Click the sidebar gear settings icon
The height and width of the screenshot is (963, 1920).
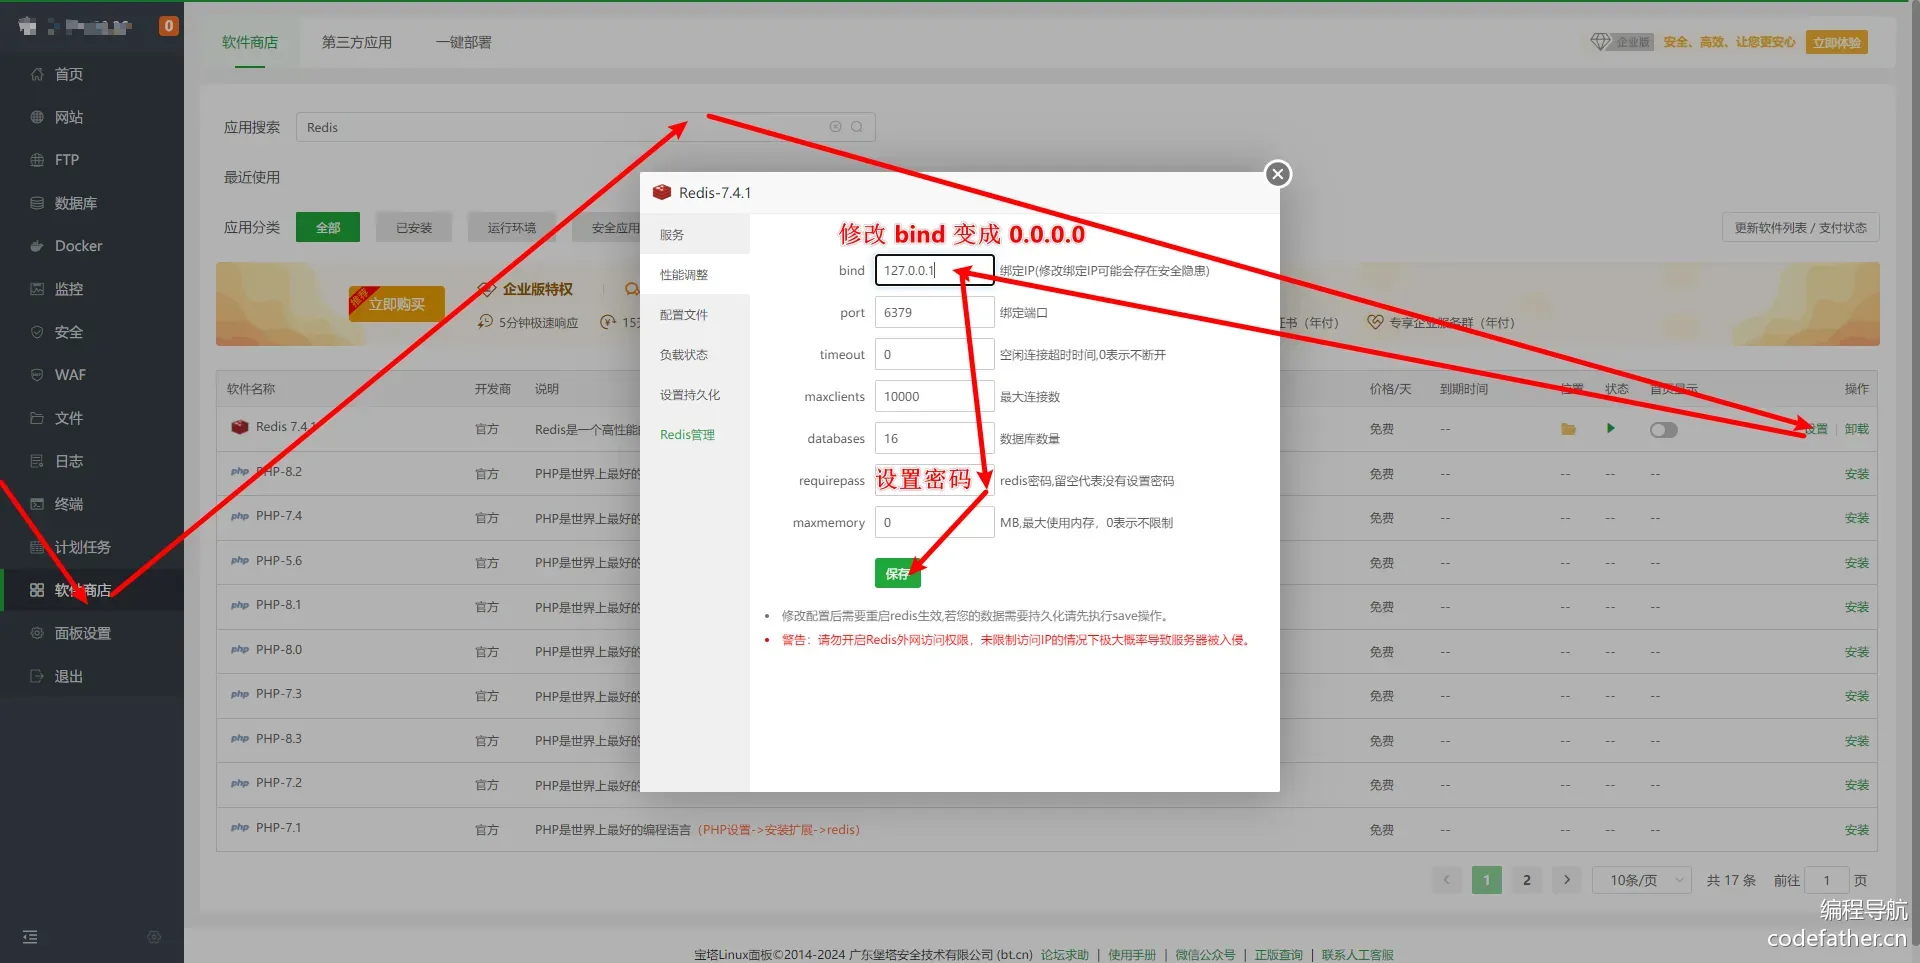154,937
